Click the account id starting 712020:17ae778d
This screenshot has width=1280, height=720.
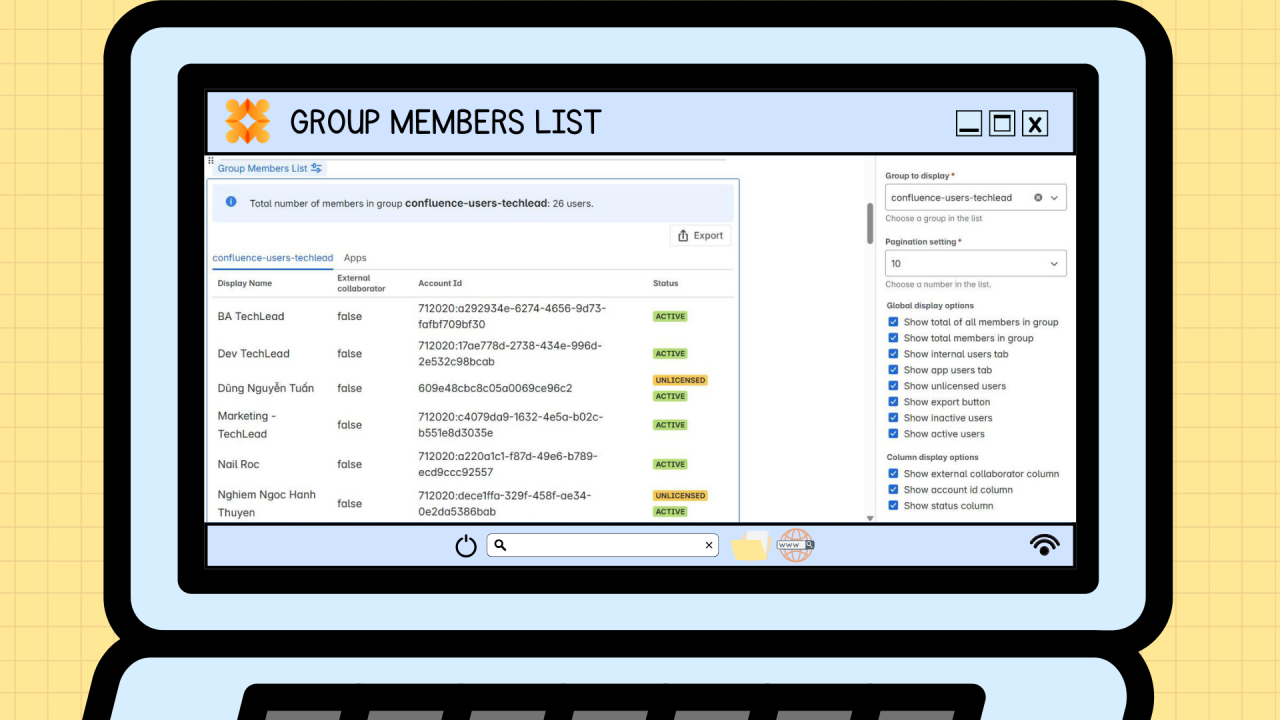point(510,354)
